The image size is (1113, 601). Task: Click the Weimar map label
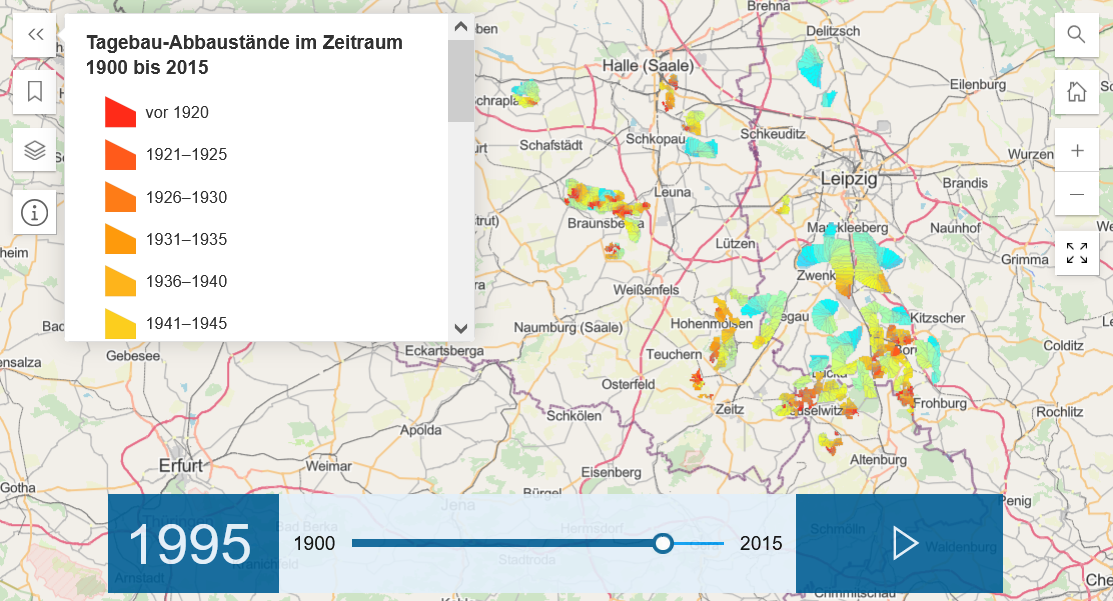[329, 466]
